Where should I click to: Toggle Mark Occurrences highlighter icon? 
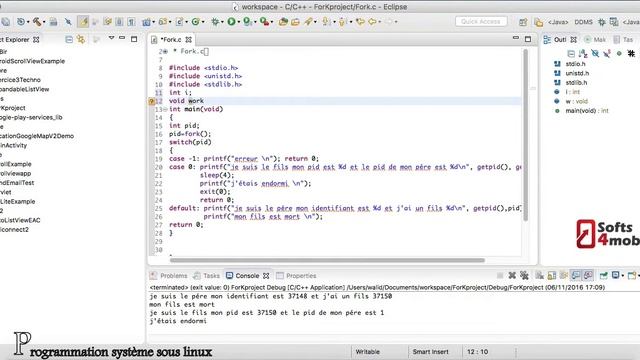pyautogui.click(x=83, y=22)
